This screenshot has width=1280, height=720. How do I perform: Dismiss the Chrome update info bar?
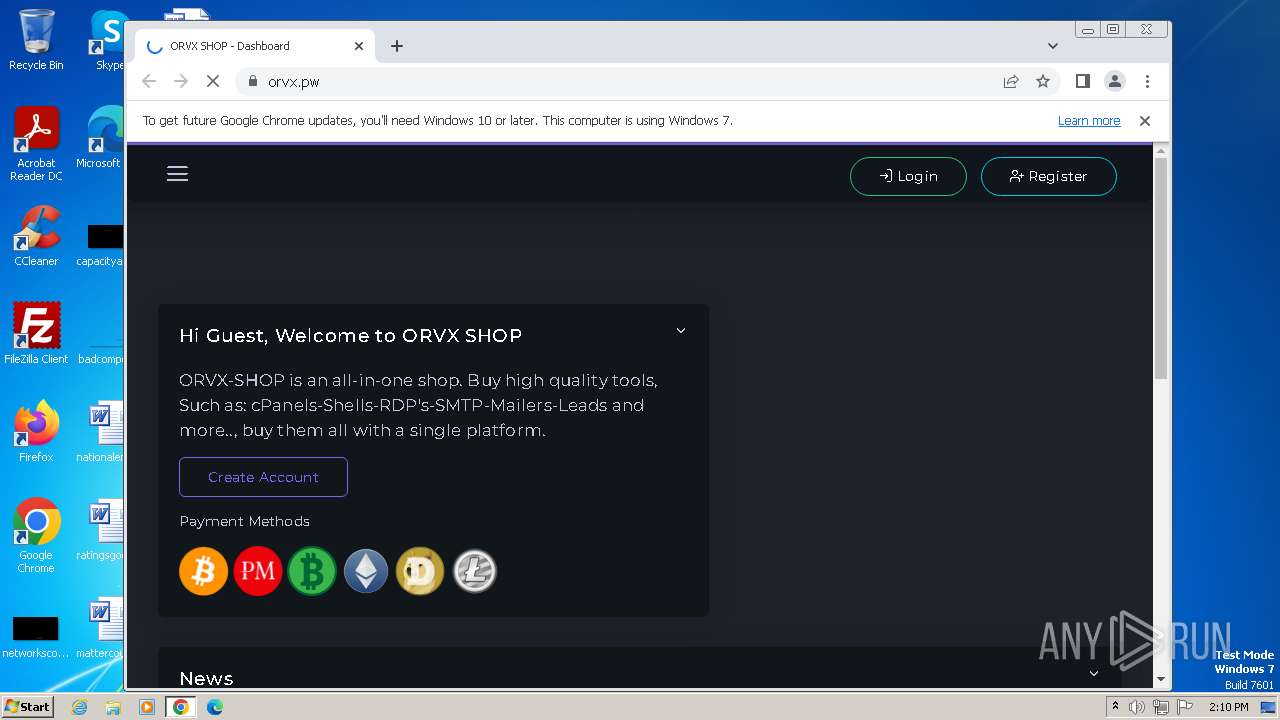point(1145,121)
